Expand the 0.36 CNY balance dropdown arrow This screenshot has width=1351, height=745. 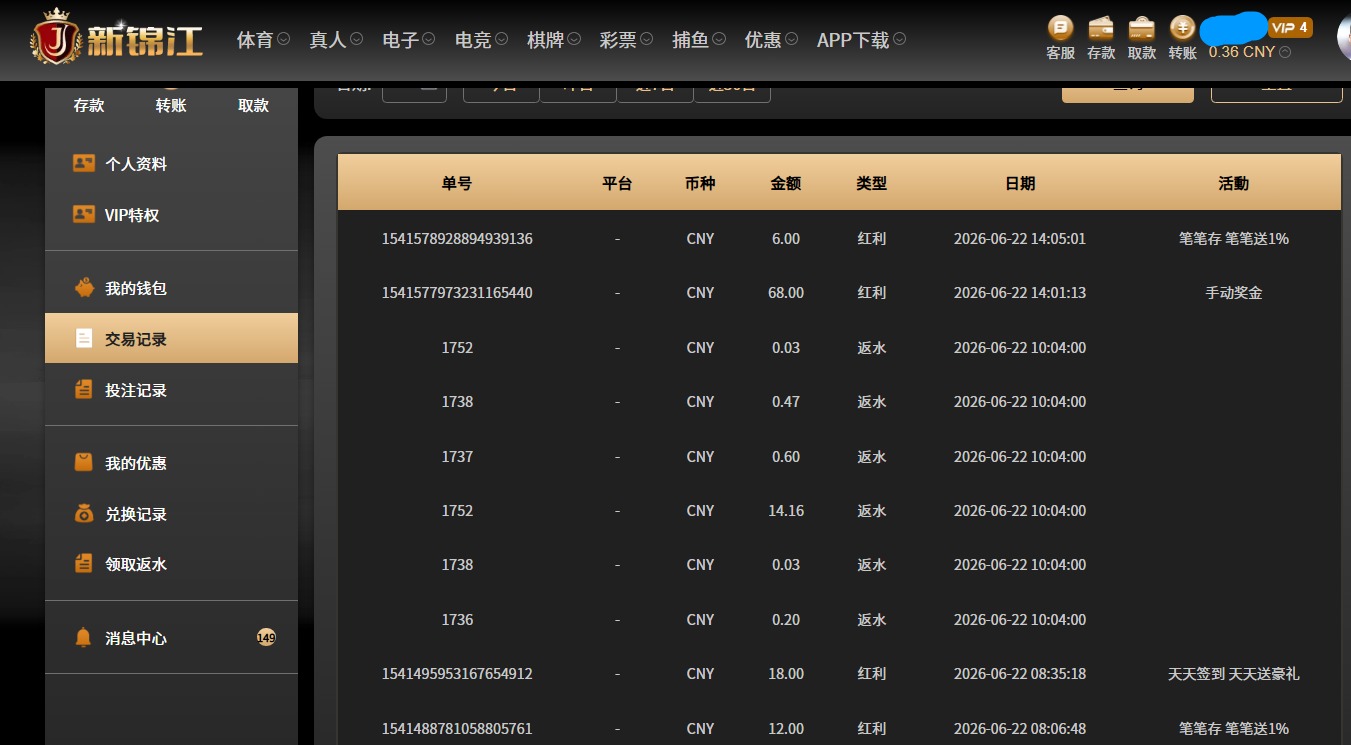click(x=1285, y=52)
